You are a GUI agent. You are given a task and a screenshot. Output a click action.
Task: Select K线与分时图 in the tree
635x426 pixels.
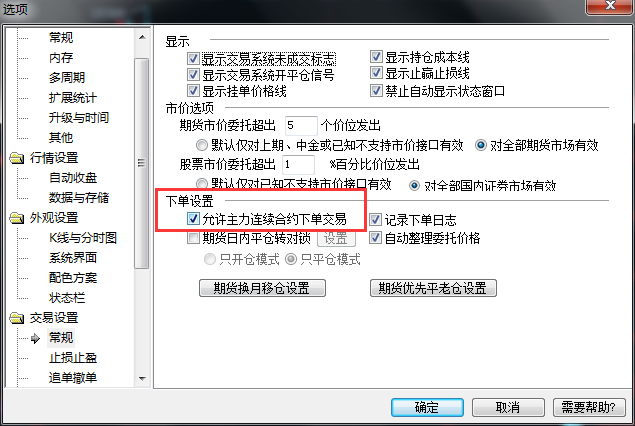(83, 238)
